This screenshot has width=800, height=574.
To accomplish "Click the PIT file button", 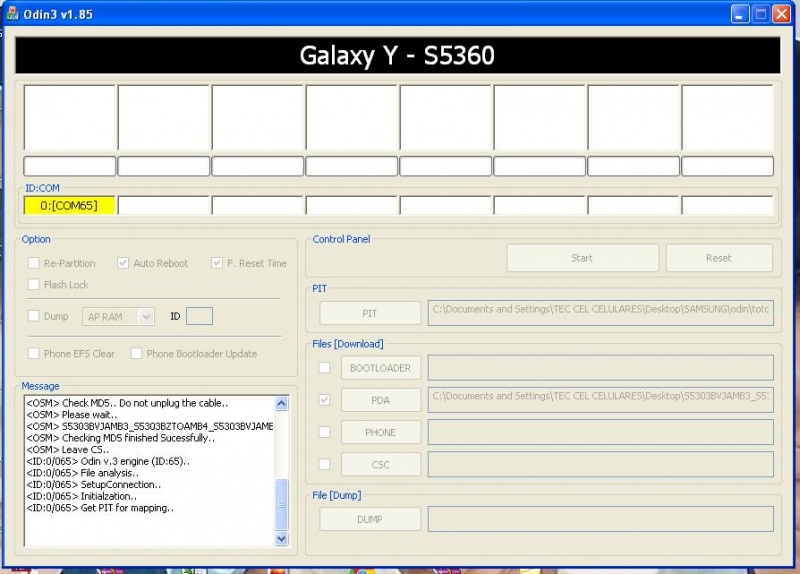I will [x=370, y=313].
